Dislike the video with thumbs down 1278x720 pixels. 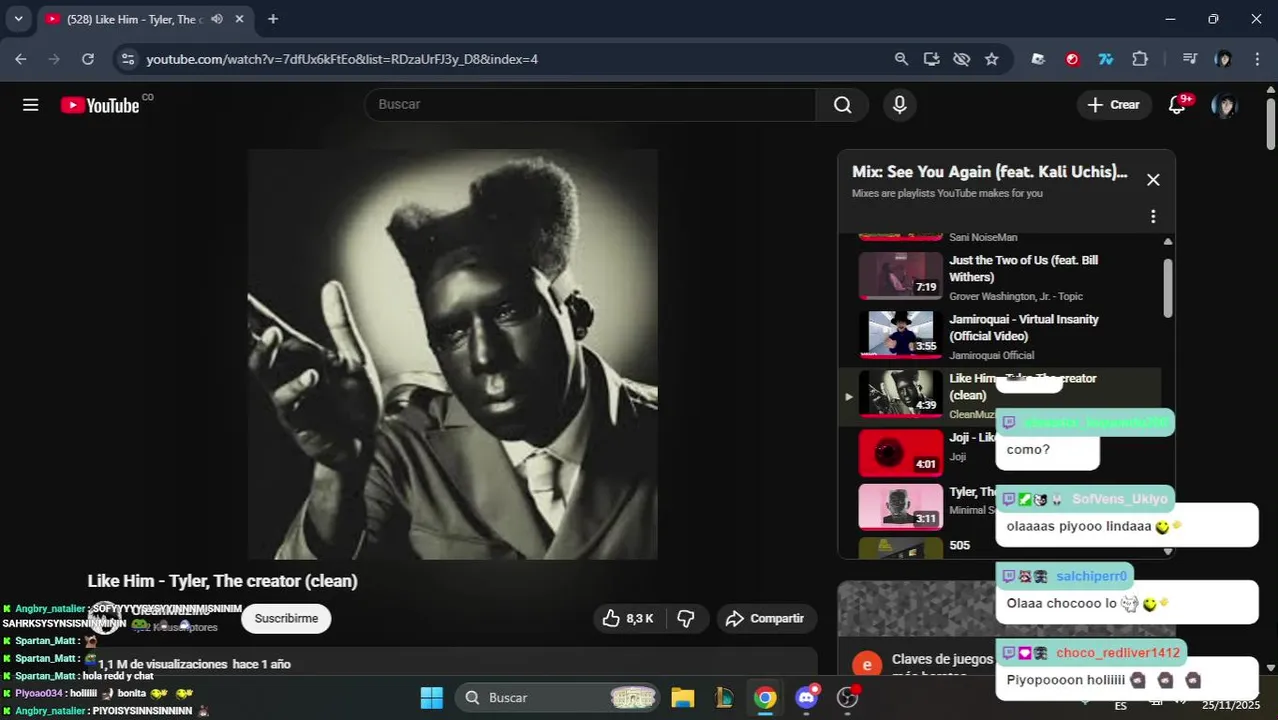pyautogui.click(x=686, y=619)
